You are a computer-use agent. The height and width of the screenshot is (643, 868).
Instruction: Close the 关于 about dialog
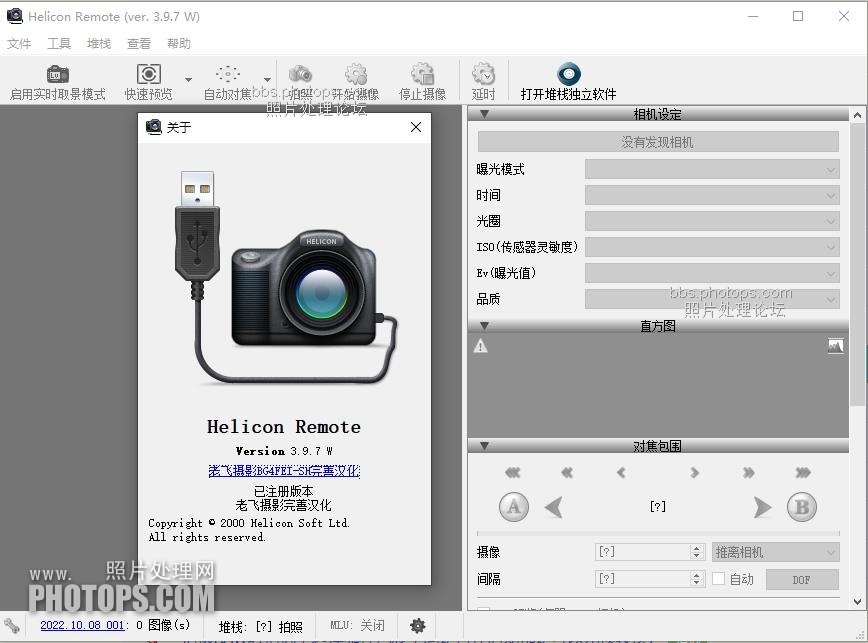point(416,127)
